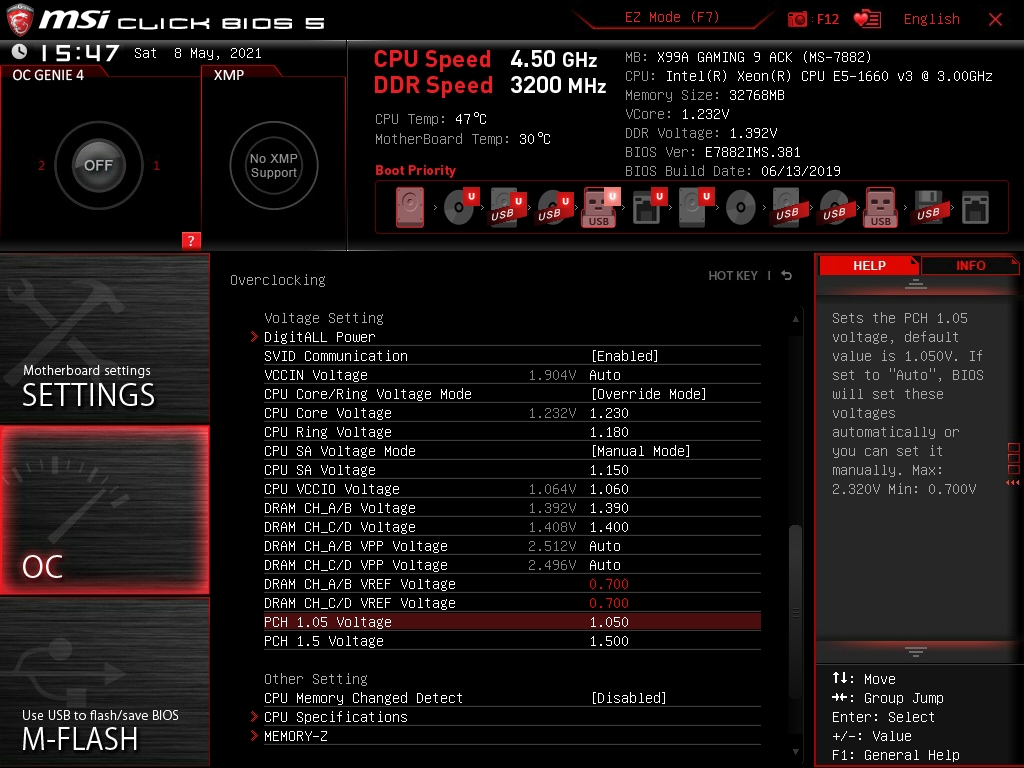Viewport: 1024px width, 768px height.
Task: Edit CPU Ring Voltage 1.180 field
Action: coord(609,432)
